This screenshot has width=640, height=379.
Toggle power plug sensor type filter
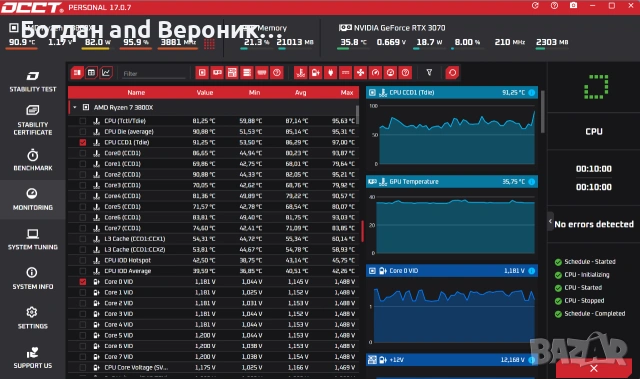point(331,73)
